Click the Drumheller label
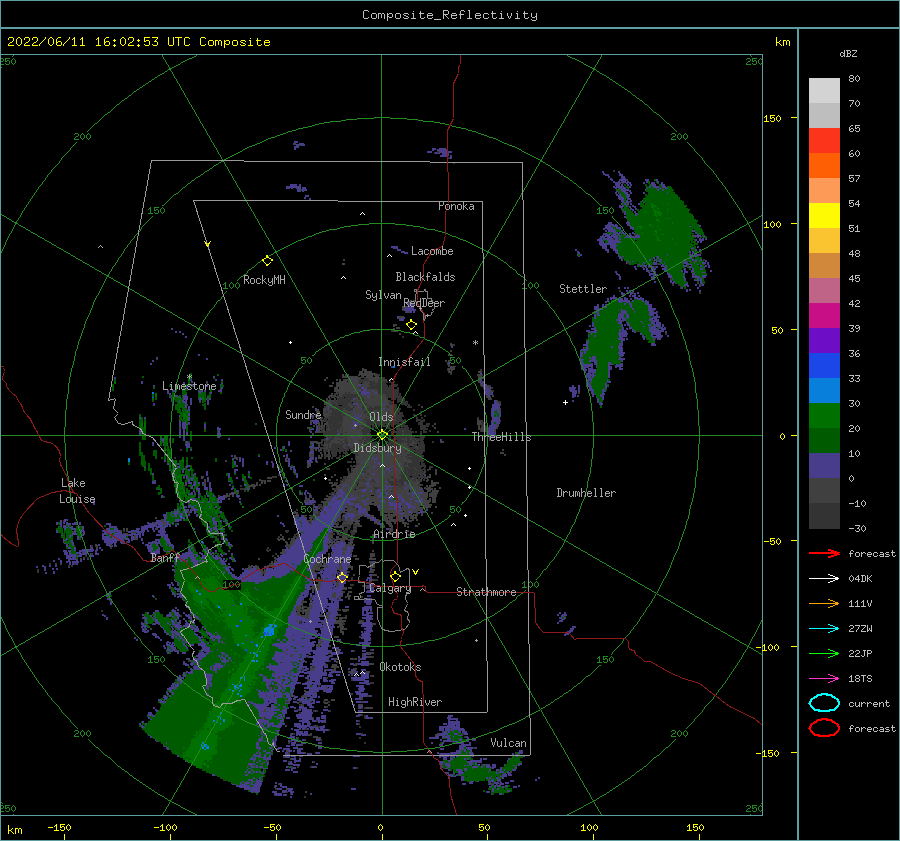Viewport: 900px width, 841px height. pyautogui.click(x=586, y=493)
